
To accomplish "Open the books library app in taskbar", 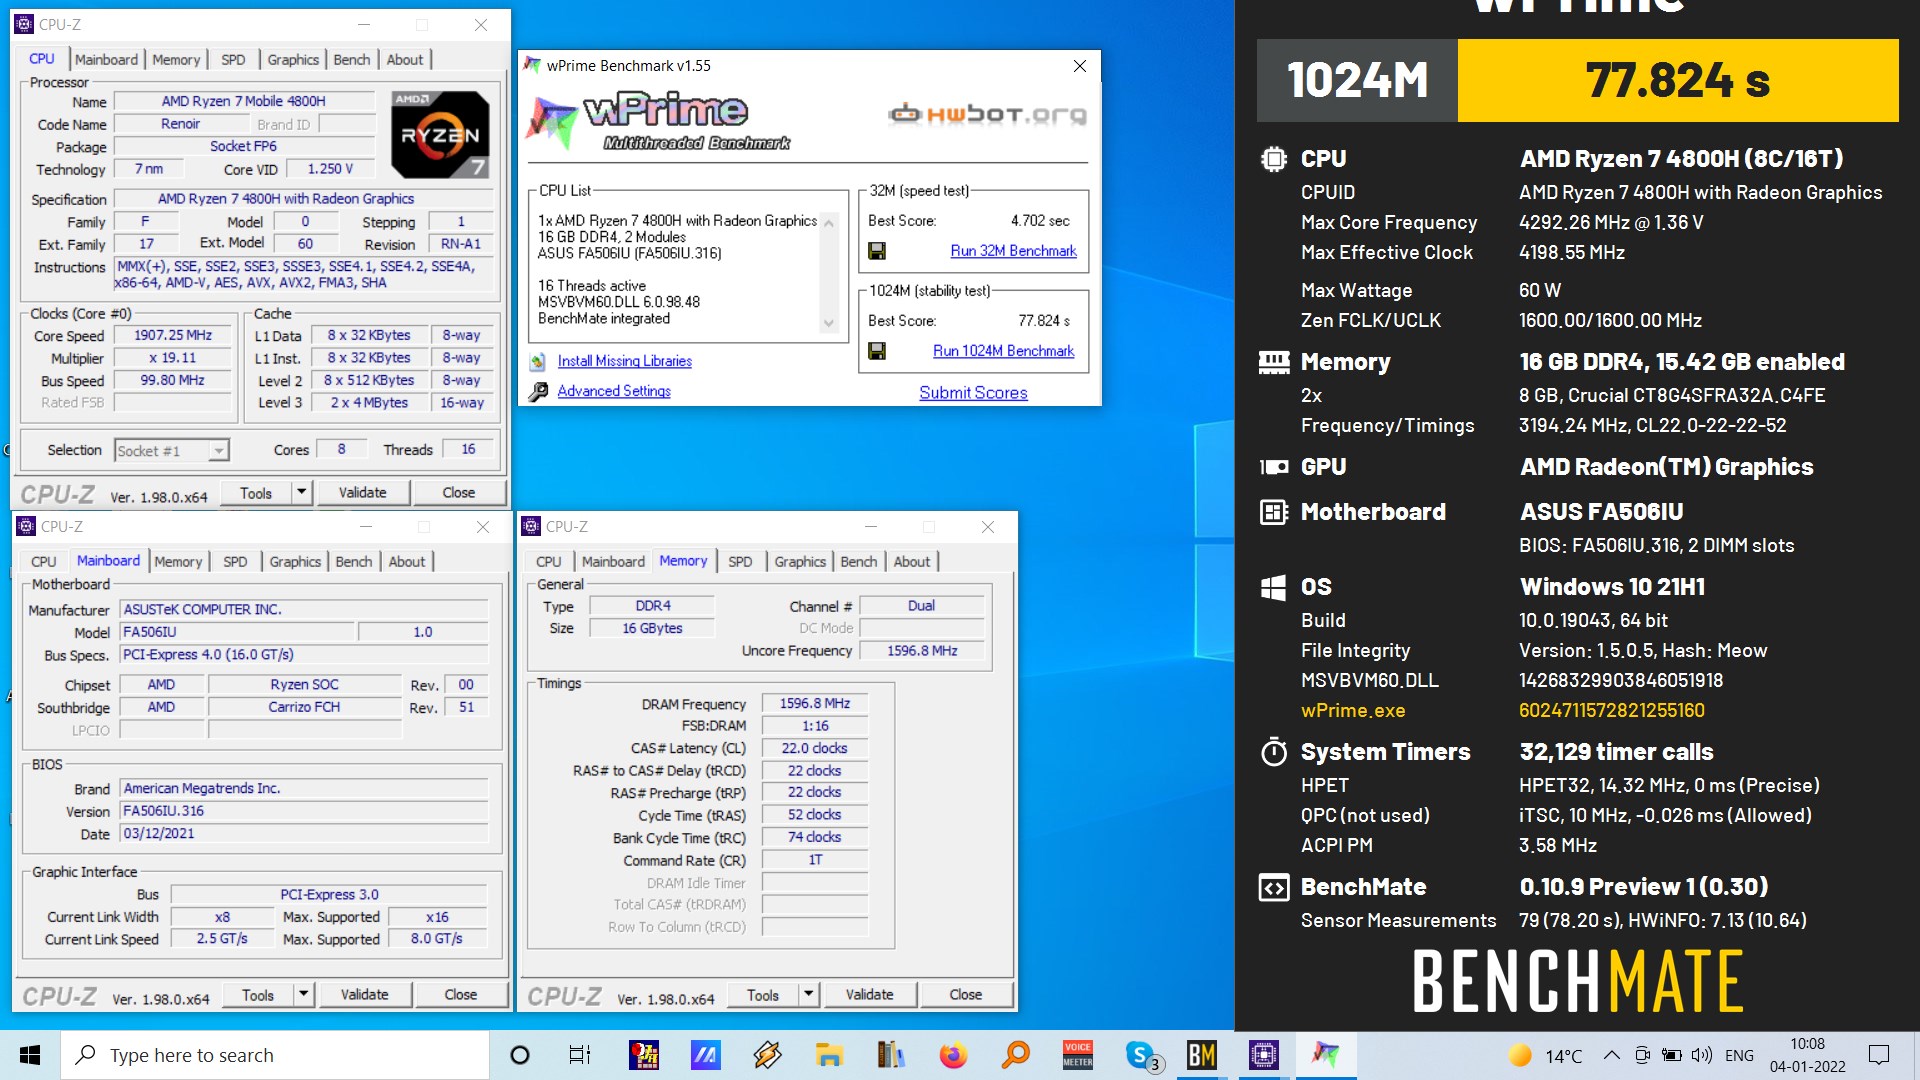I will click(890, 1055).
